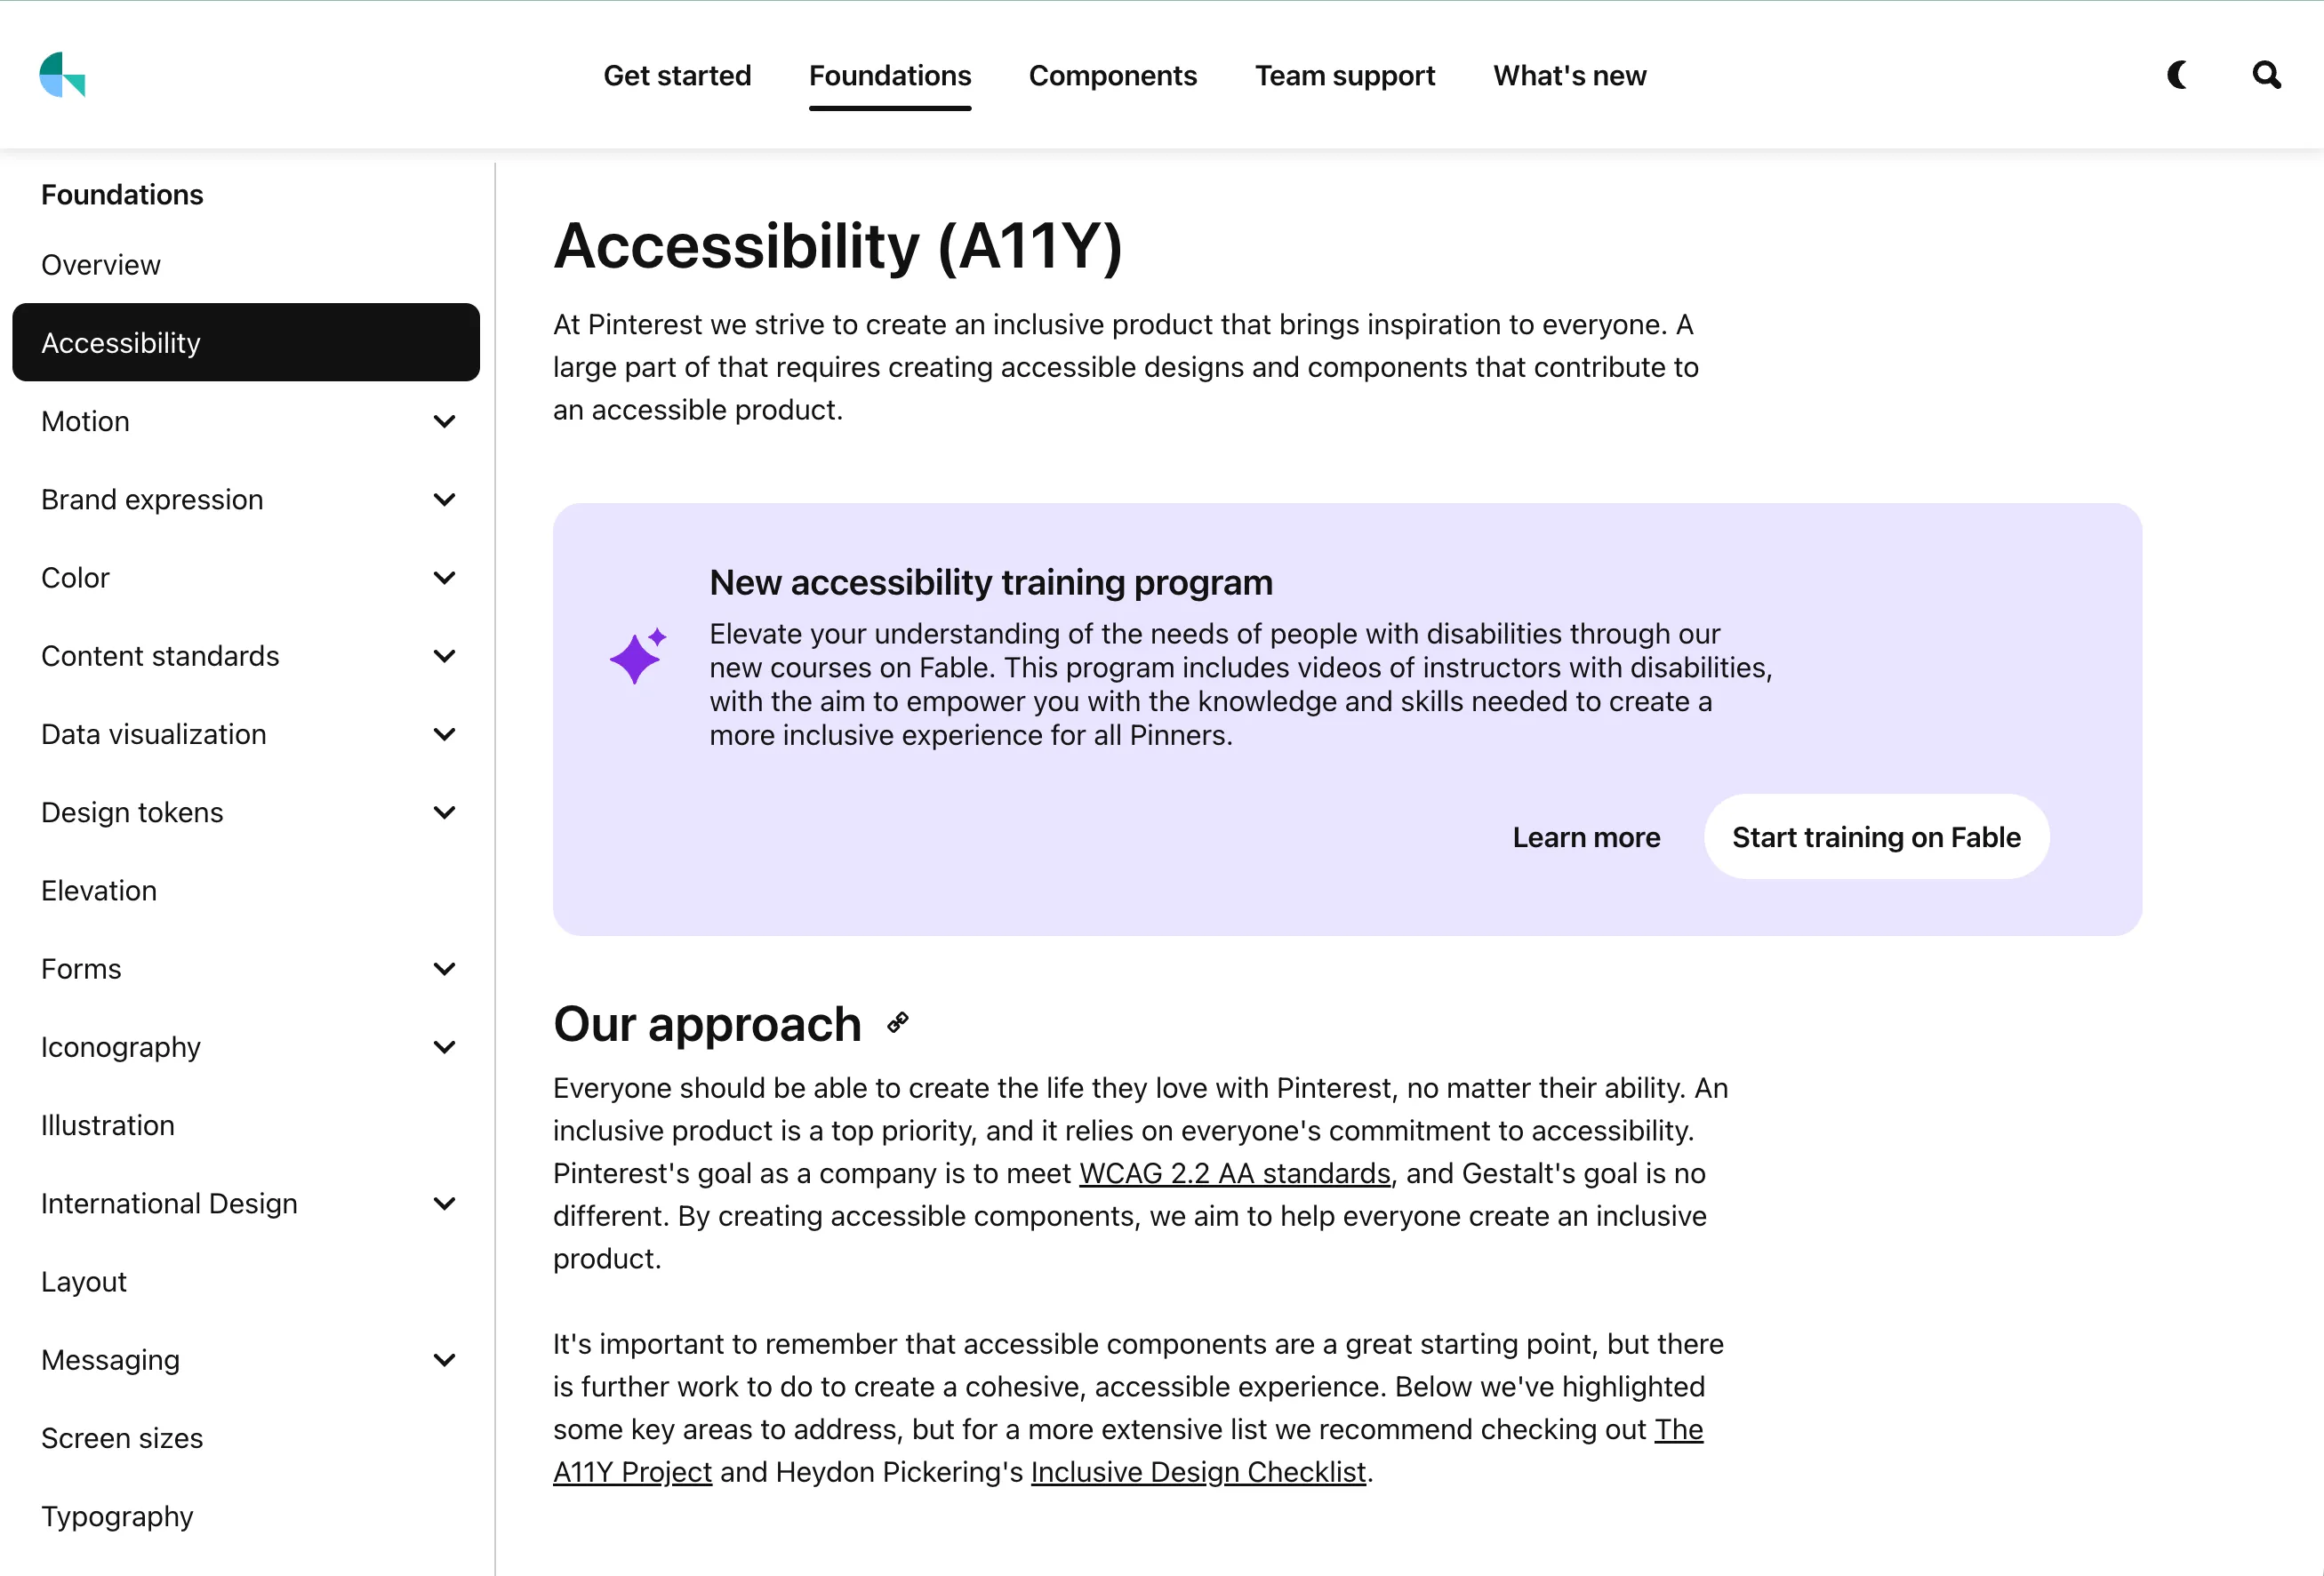Open search using the magnifier icon

pyautogui.click(x=2266, y=74)
